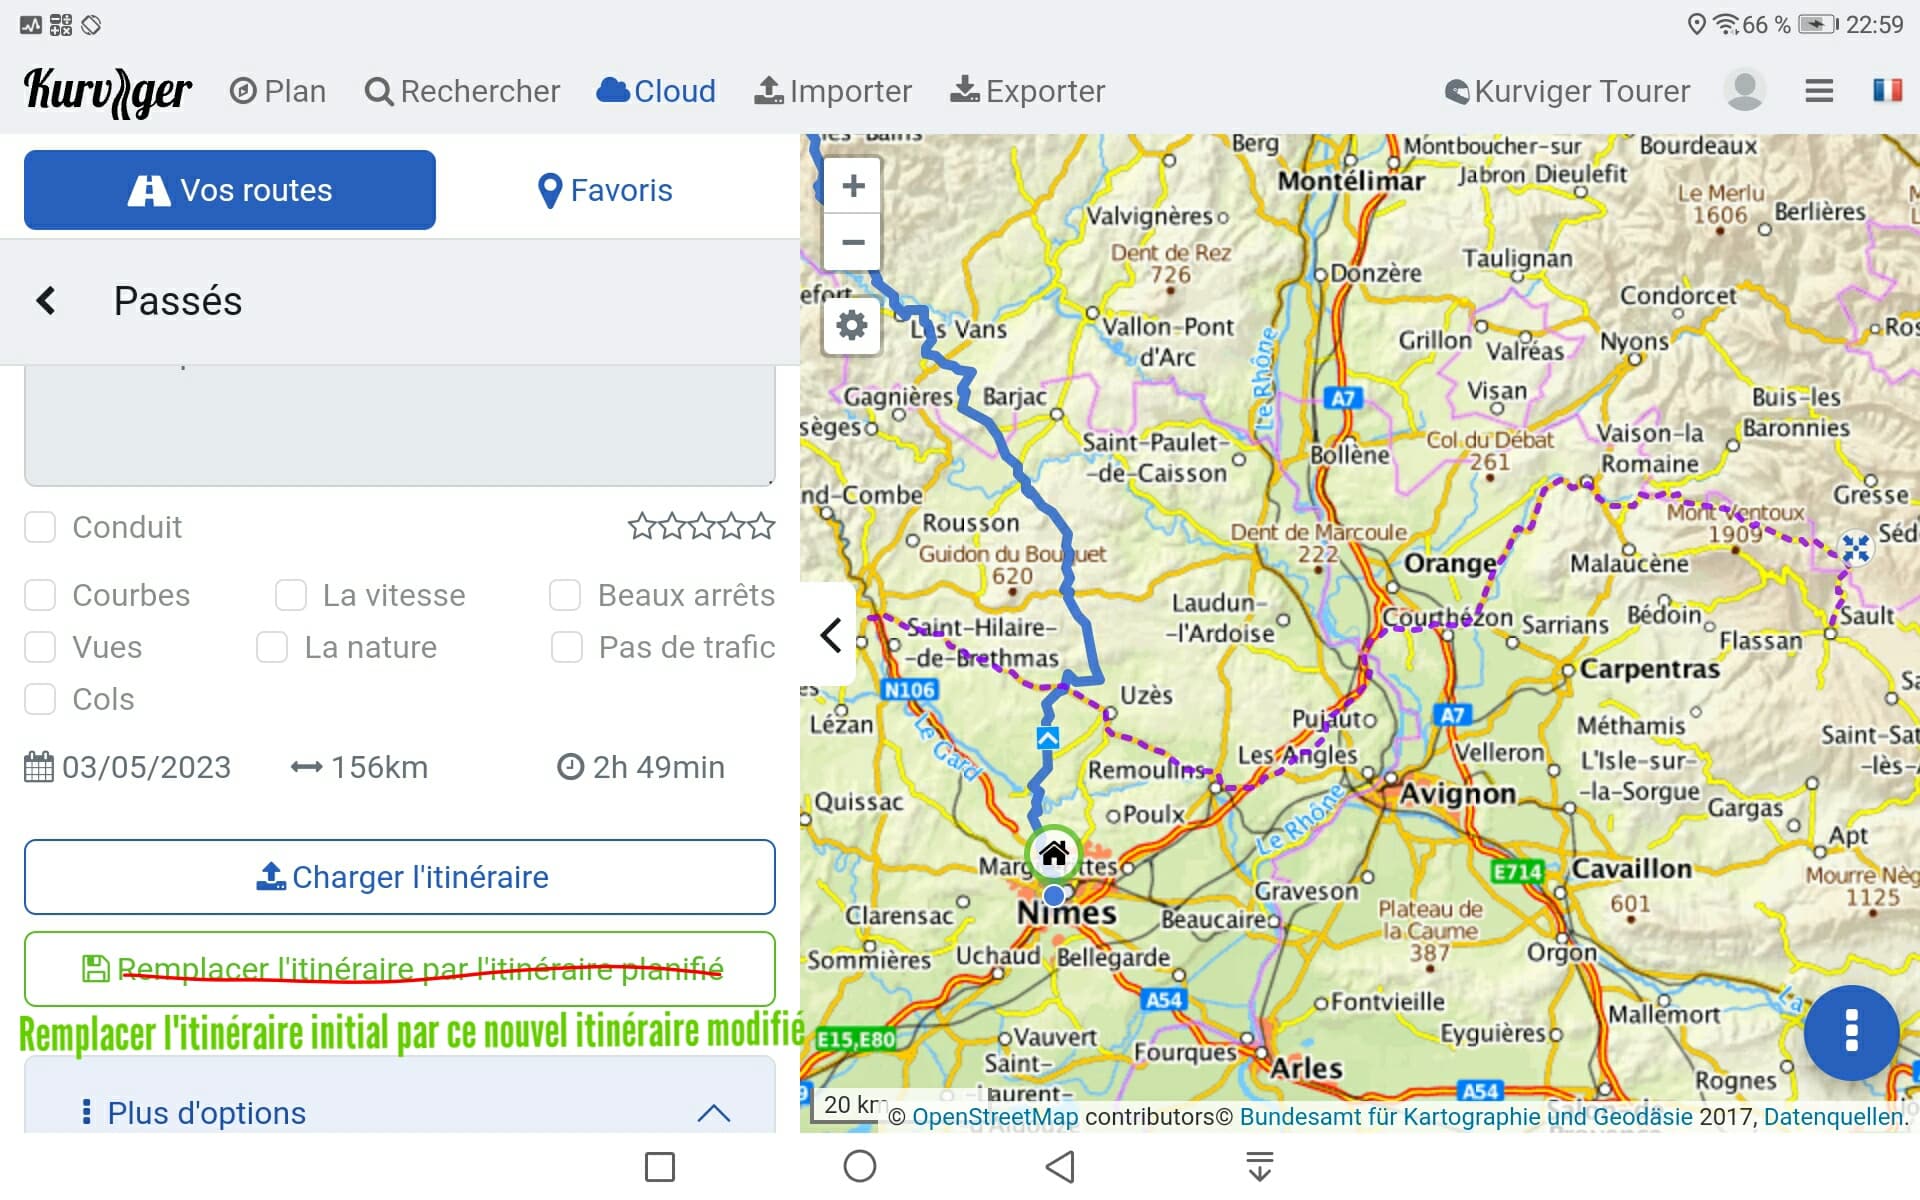Image resolution: width=1920 pixels, height=1200 pixels.
Task: Open the Cloud menu
Action: click(656, 91)
